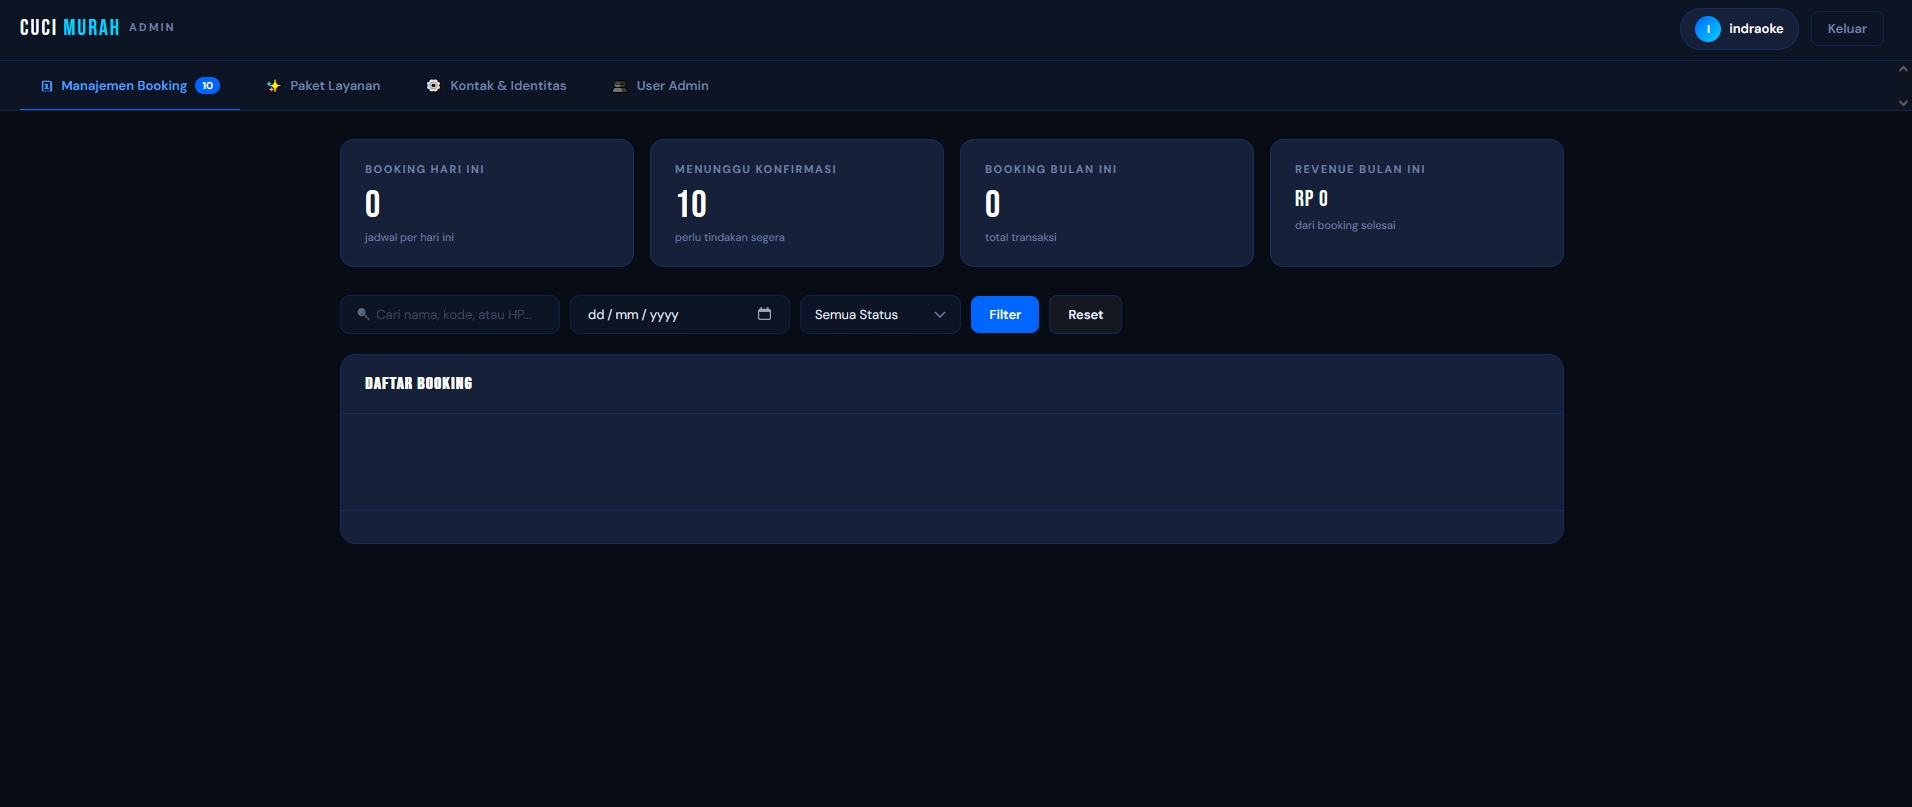Click the dd/mm/yyyy date field

tap(680, 315)
